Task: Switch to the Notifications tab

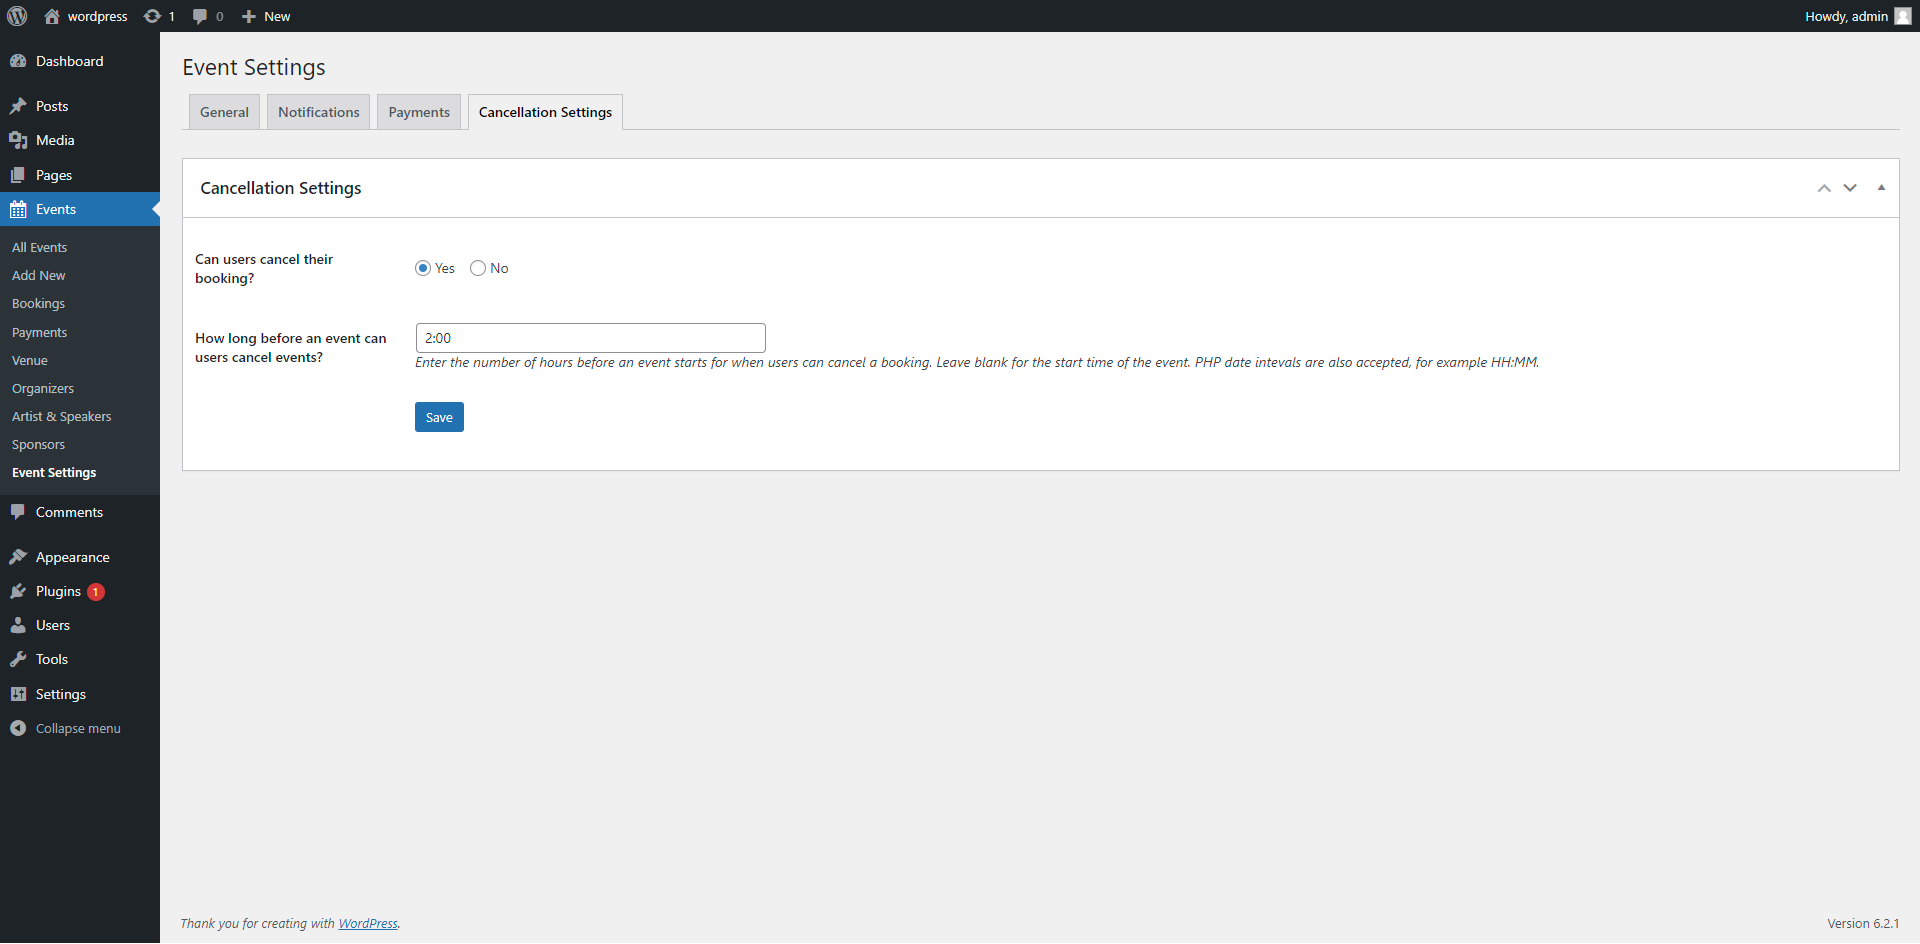Action: (x=318, y=112)
